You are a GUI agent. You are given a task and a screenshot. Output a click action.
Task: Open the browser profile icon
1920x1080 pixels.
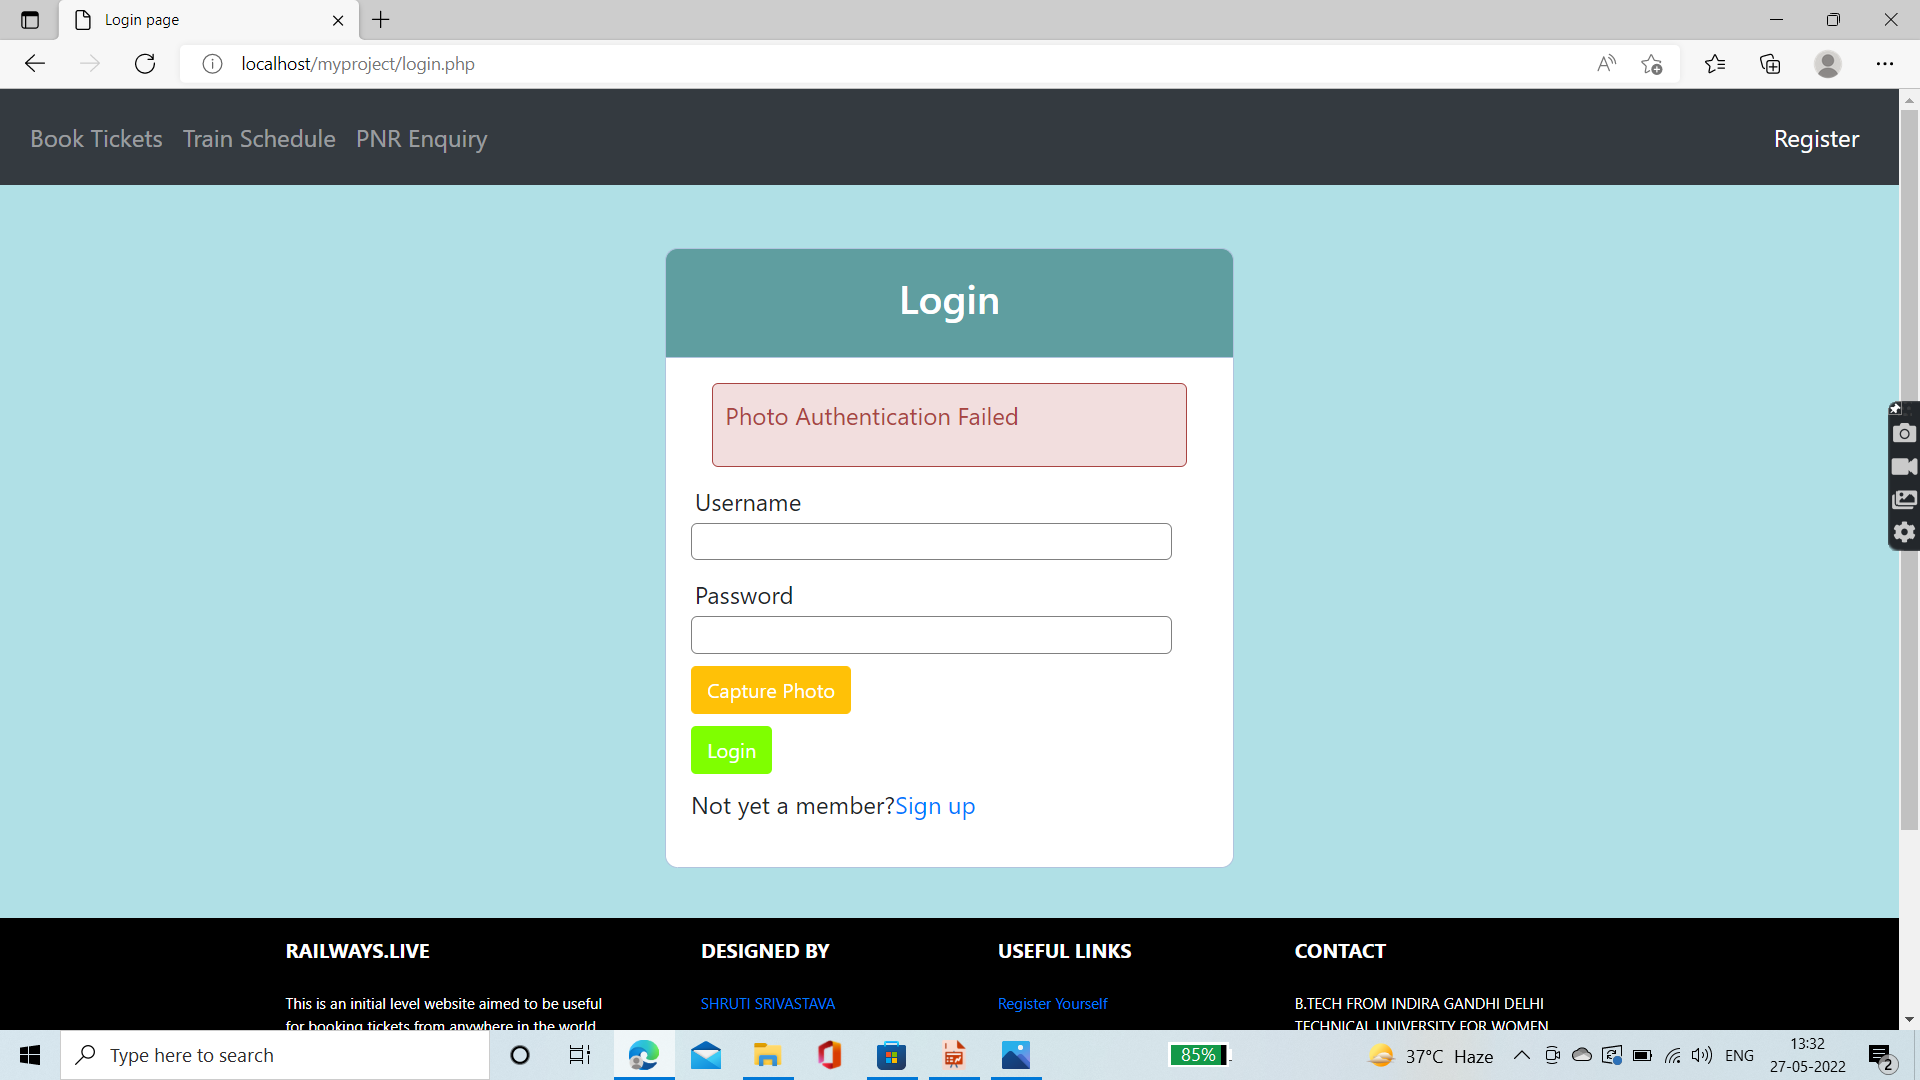1828,63
